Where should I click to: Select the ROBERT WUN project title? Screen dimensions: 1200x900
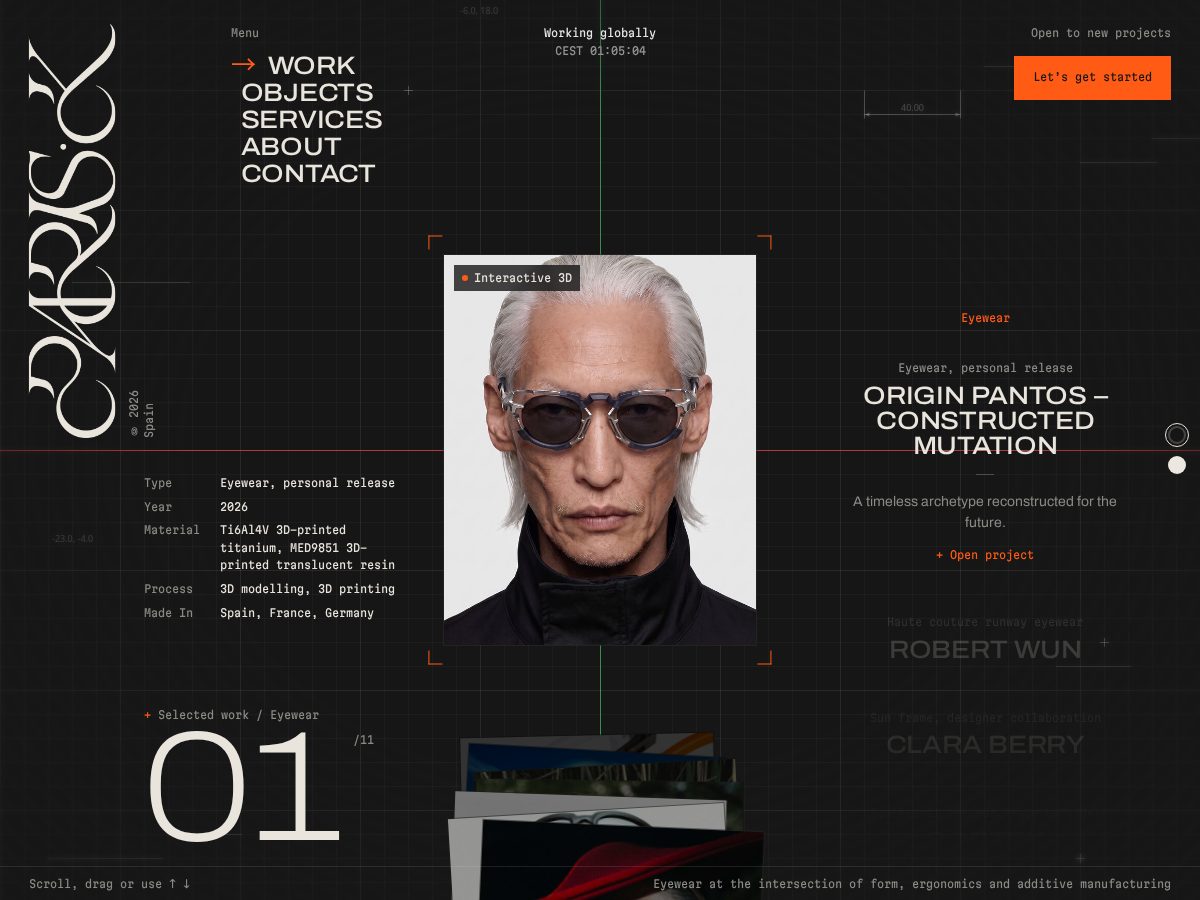click(x=985, y=650)
